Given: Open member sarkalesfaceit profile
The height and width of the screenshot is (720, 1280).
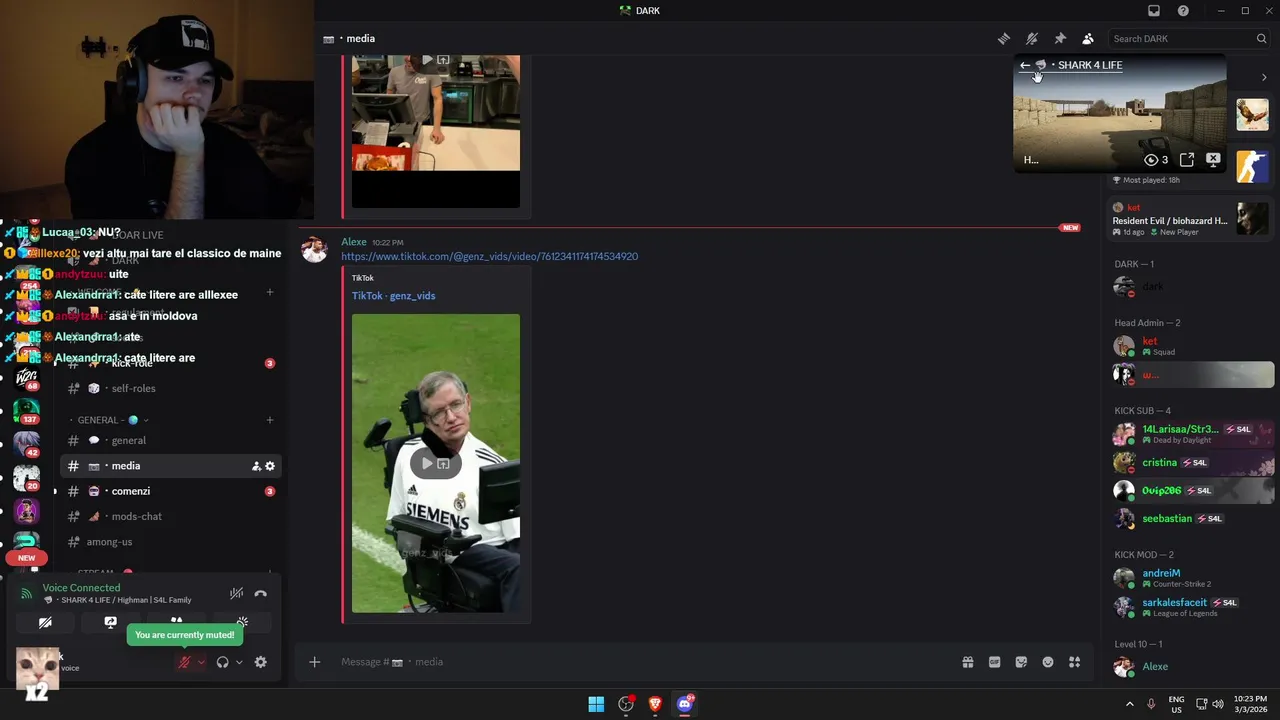Looking at the screenshot, I should tap(1190, 607).
